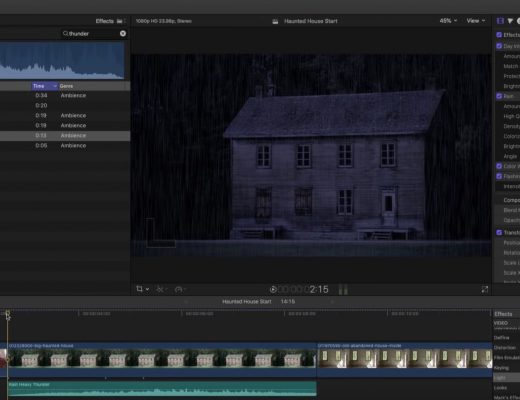
Task: Click the photos and audio browser icon next to Effects
Action: point(119,21)
